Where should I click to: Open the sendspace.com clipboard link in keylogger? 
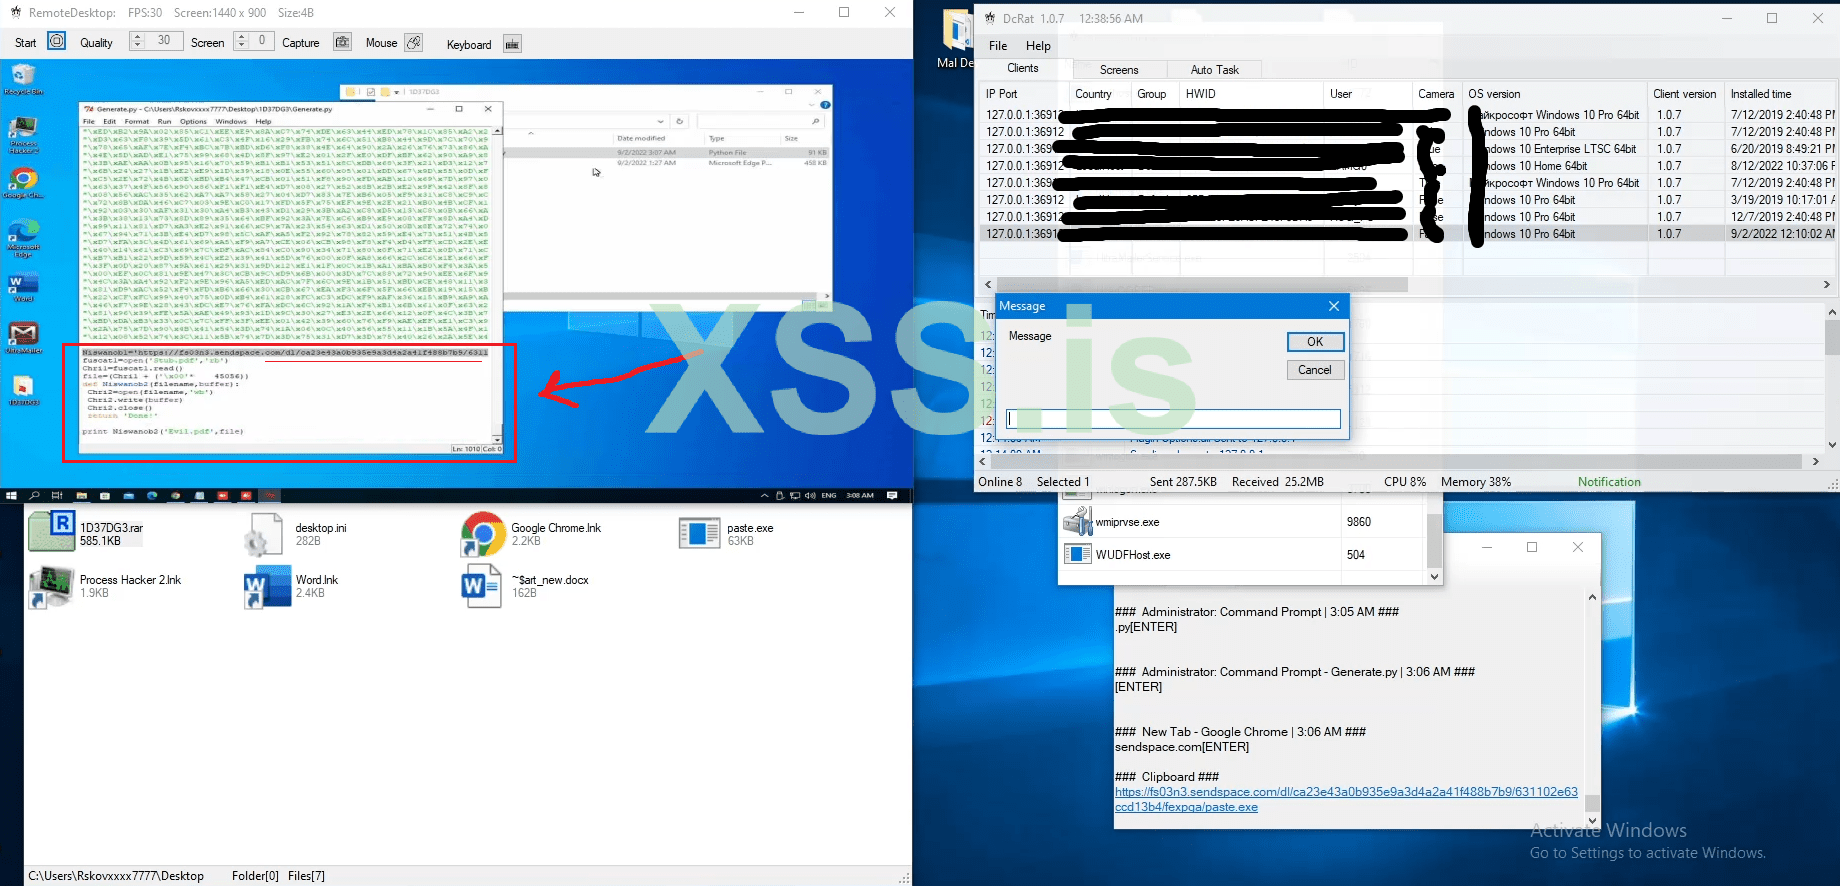coord(1346,799)
